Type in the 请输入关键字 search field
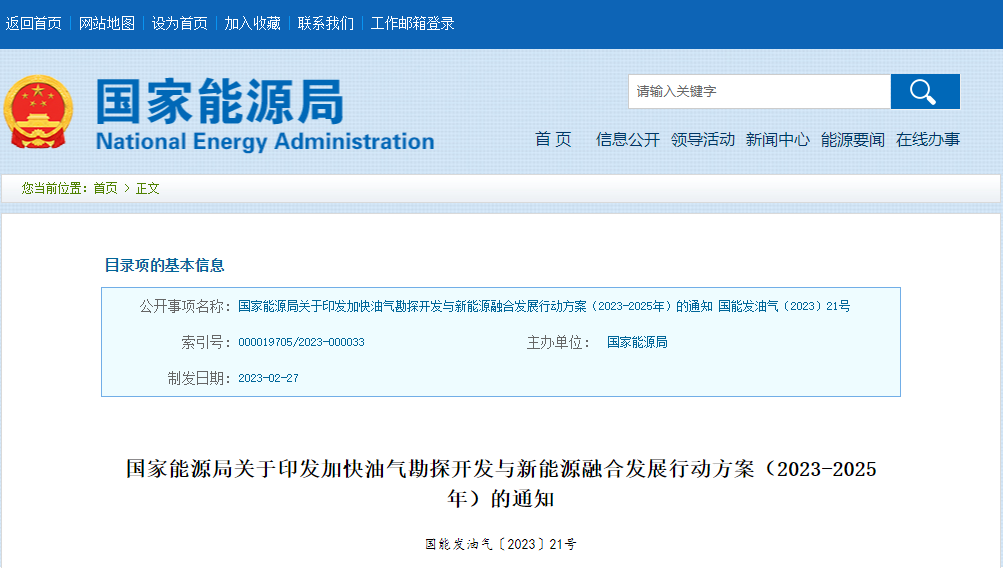This screenshot has height=568, width=1003. pyautogui.click(x=758, y=92)
